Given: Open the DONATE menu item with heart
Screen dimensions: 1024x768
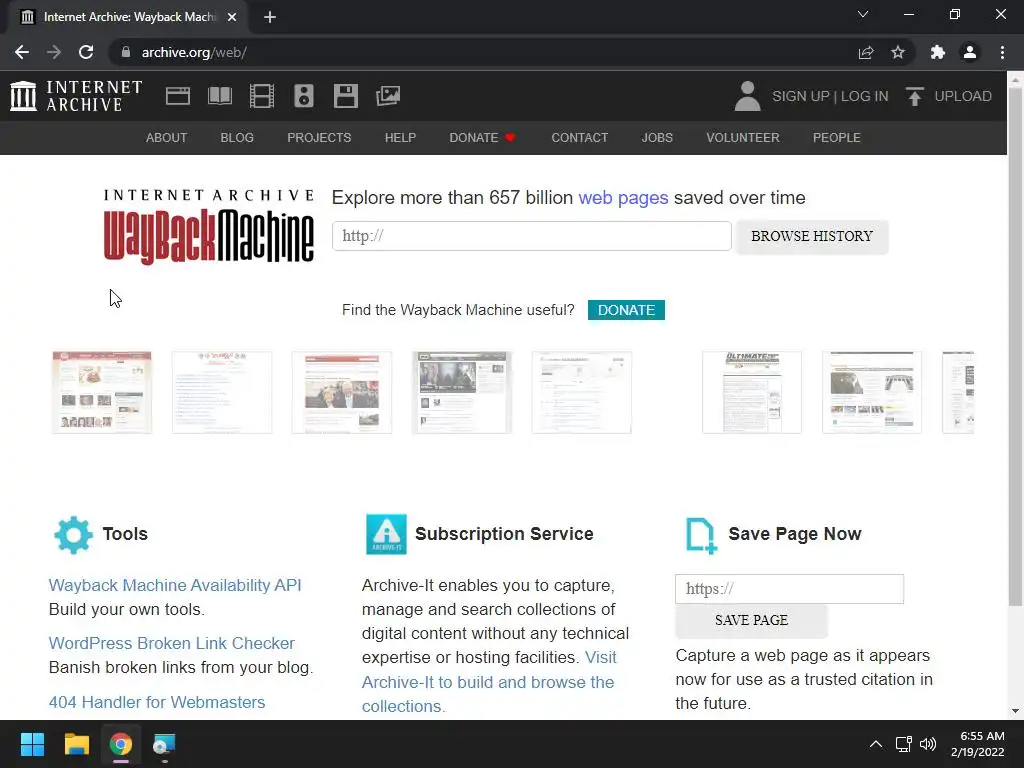Looking at the screenshot, I should 483,138.
